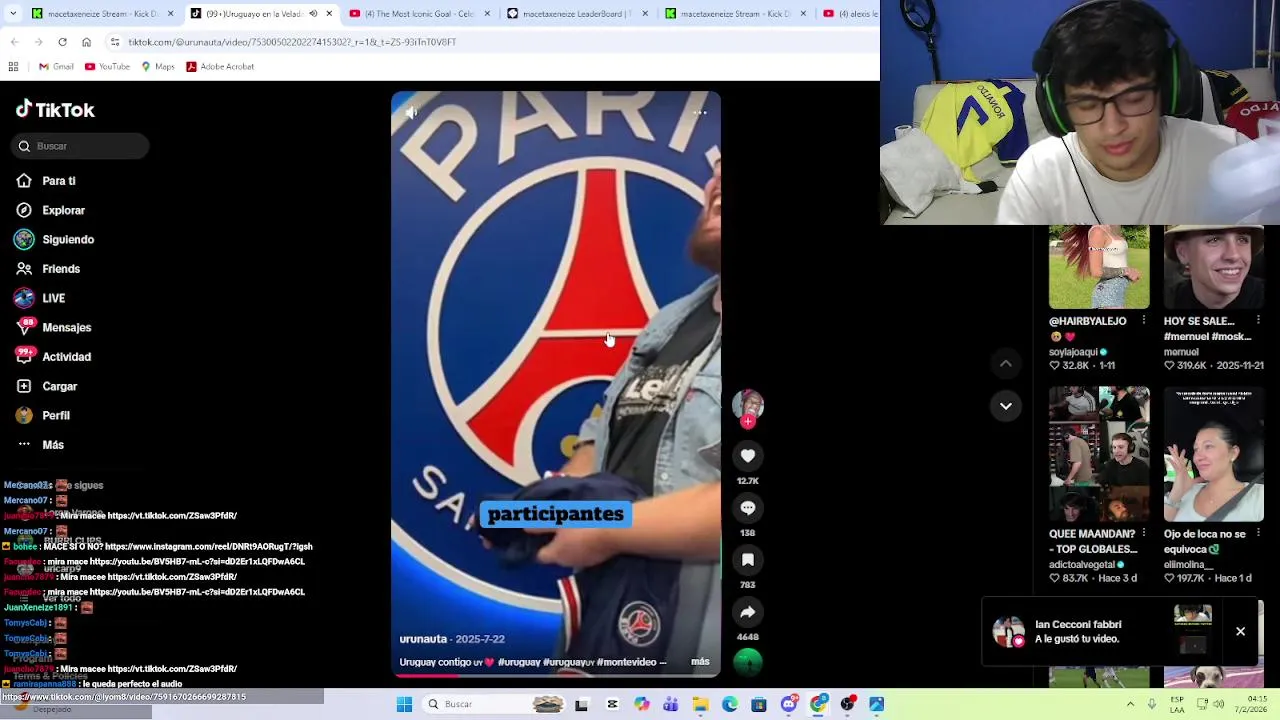Viewport: 1280px width, 720px height.
Task: Open the video comments icon
Action: pyautogui.click(x=747, y=508)
